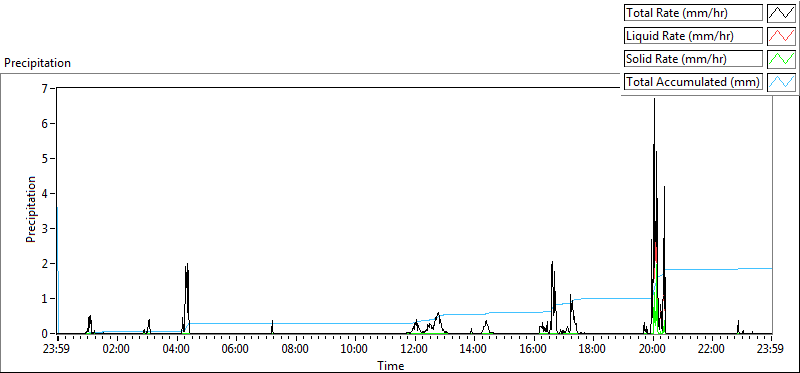Click the Liquid Rate red line style icon
The height and width of the screenshot is (373, 800).
782,36
